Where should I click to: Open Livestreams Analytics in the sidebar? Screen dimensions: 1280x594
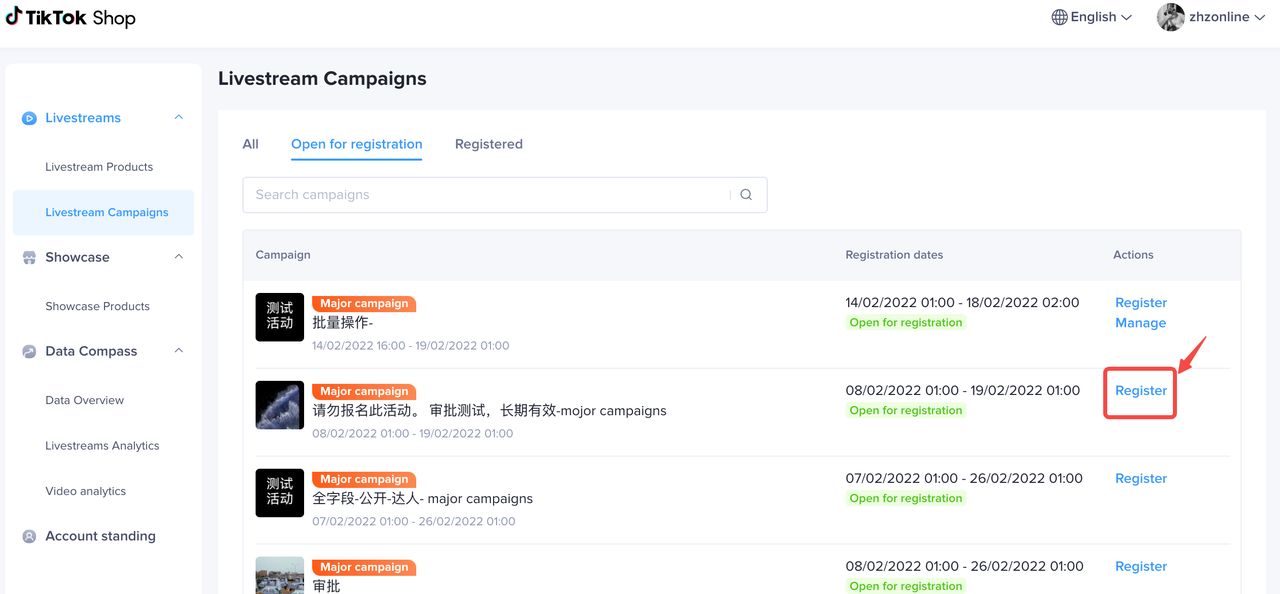click(x=102, y=446)
